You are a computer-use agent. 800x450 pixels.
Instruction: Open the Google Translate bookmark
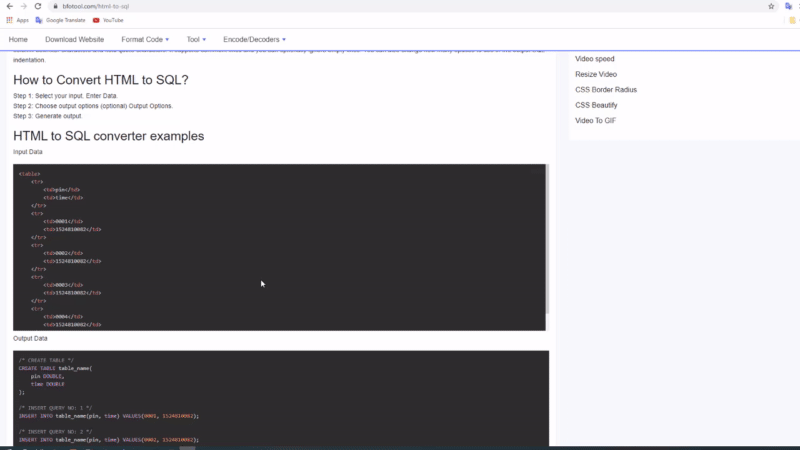coord(62,20)
